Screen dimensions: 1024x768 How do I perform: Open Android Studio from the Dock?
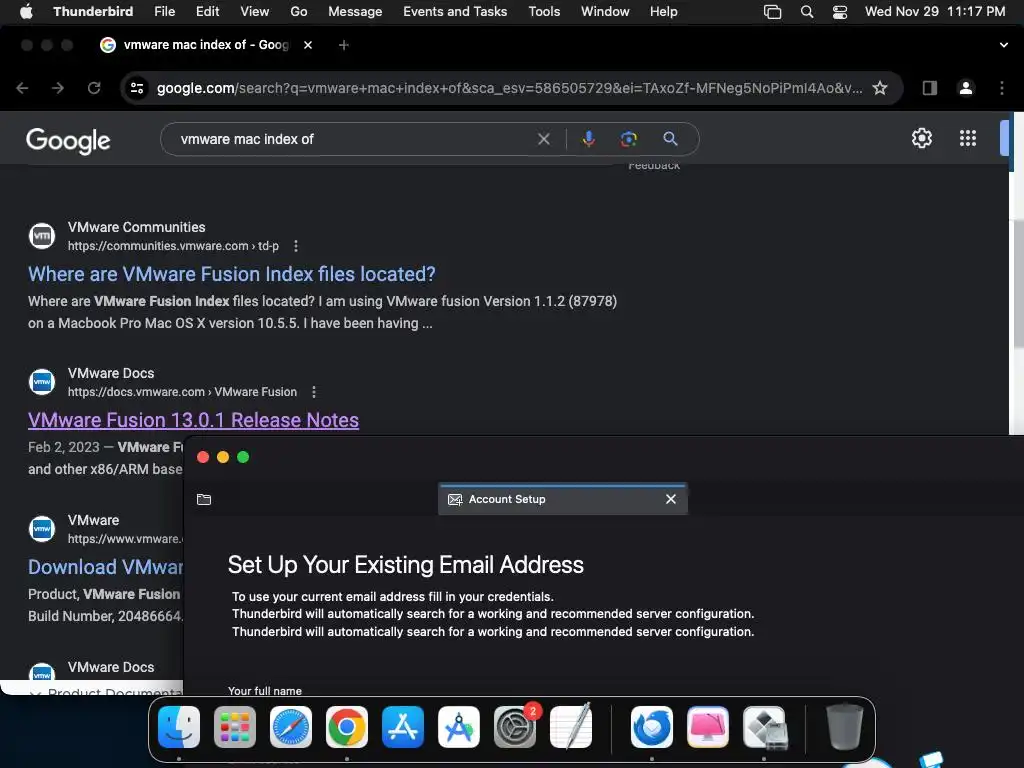458,727
